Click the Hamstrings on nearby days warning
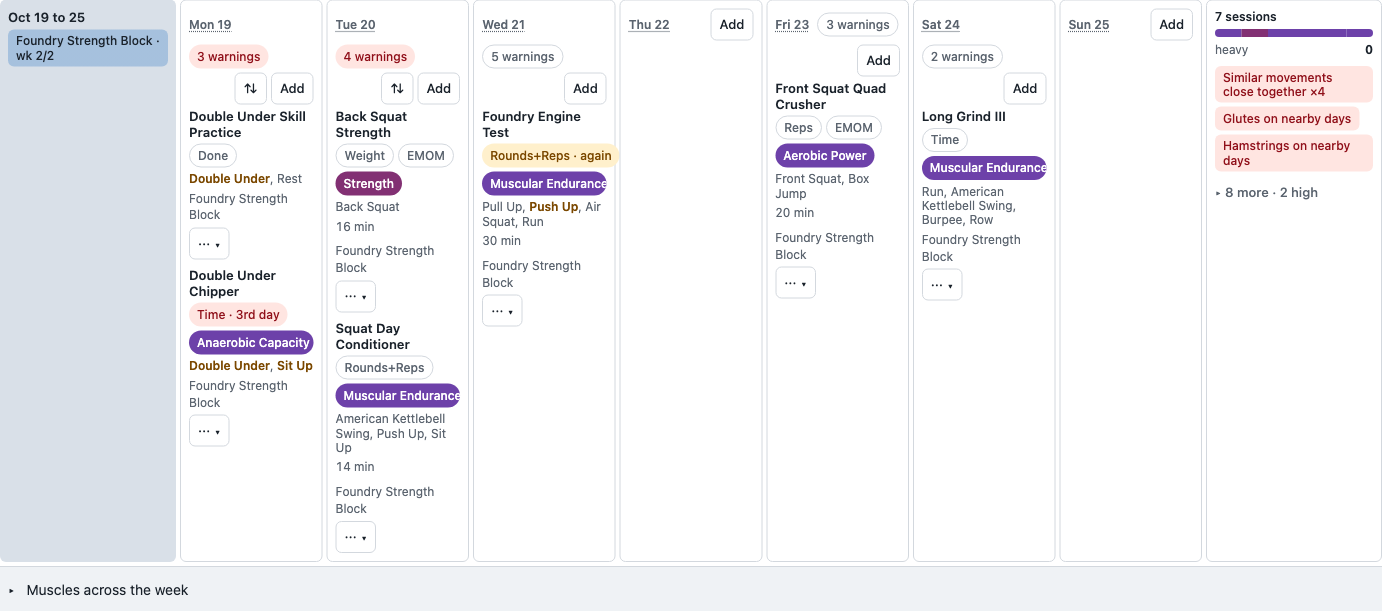The height and width of the screenshot is (611, 1382). pyautogui.click(x=1294, y=153)
